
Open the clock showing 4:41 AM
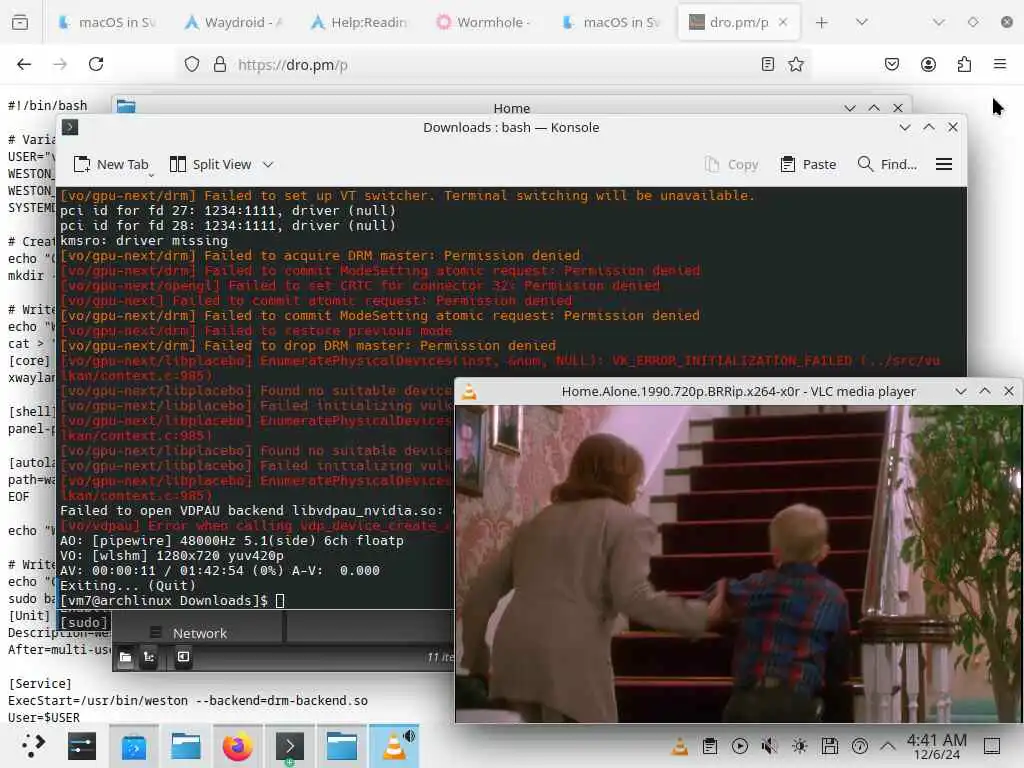pos(936,746)
